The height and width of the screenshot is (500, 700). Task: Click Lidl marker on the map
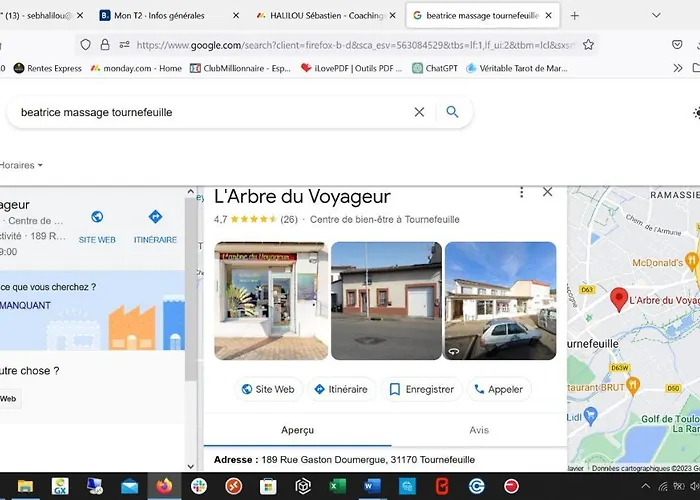(x=591, y=416)
